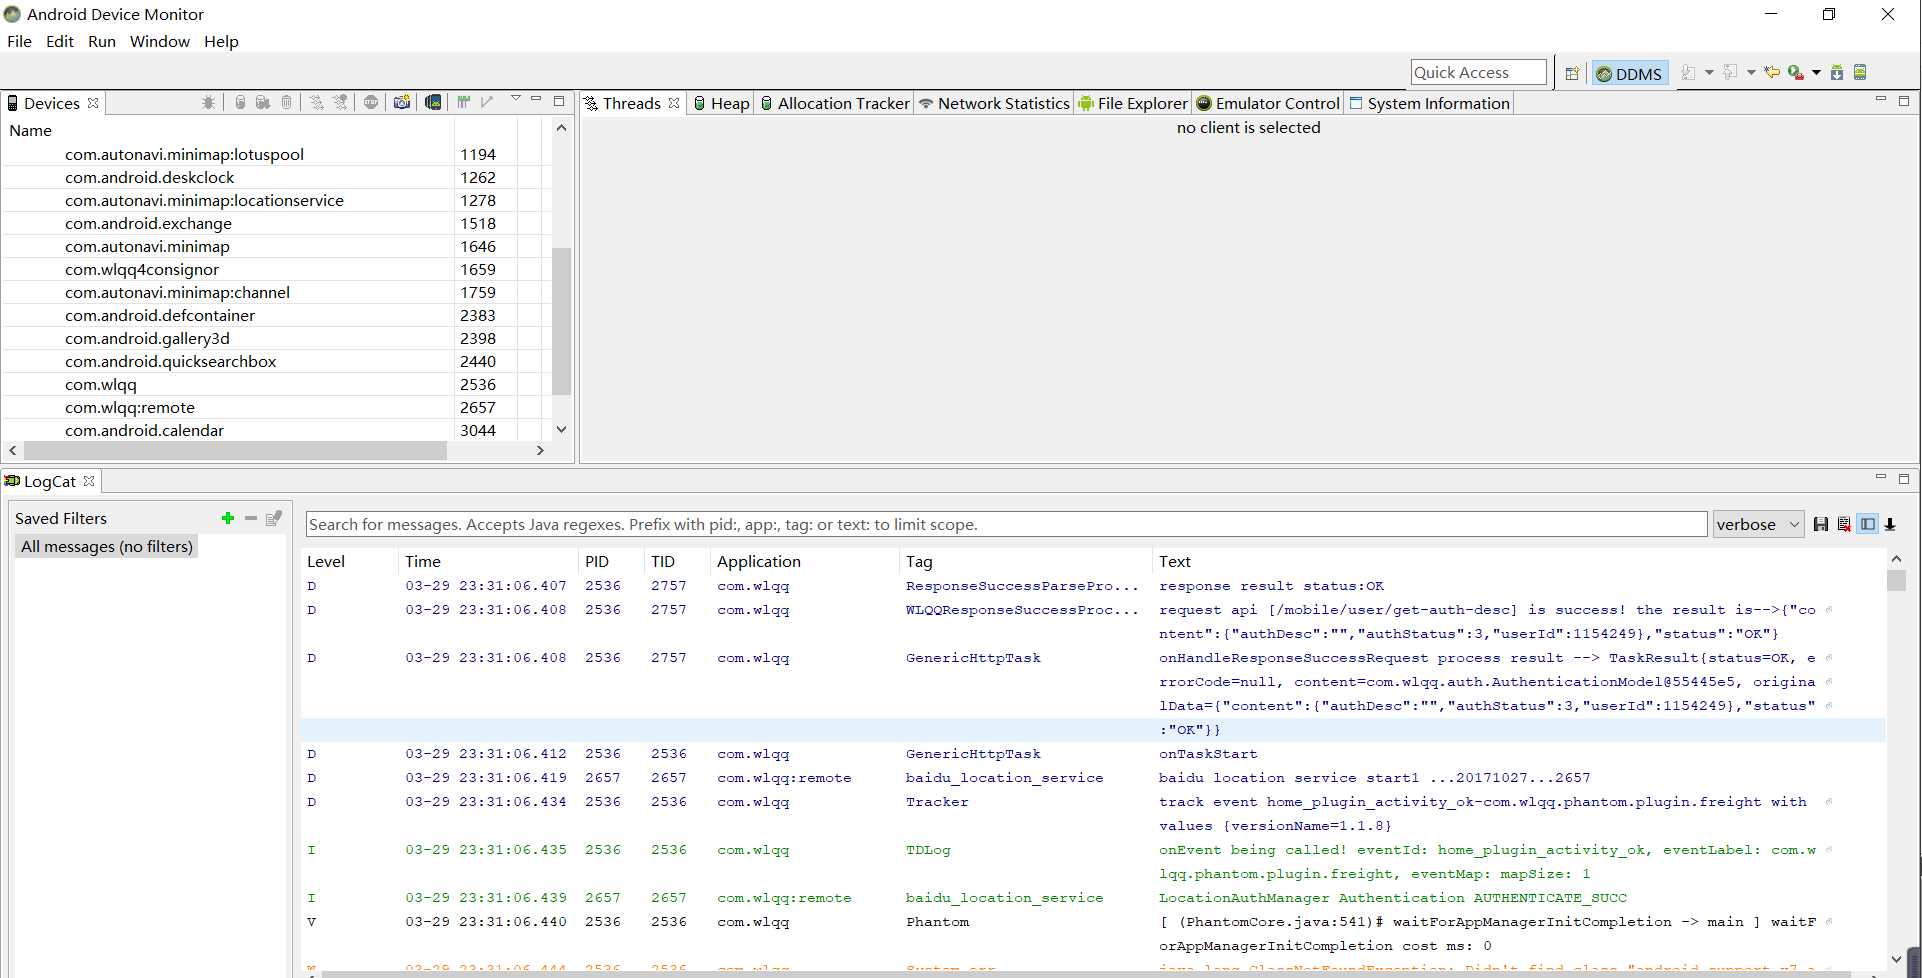This screenshot has width=1922, height=978.
Task: Select com.wlqq process in Devices
Action: (x=276, y=384)
